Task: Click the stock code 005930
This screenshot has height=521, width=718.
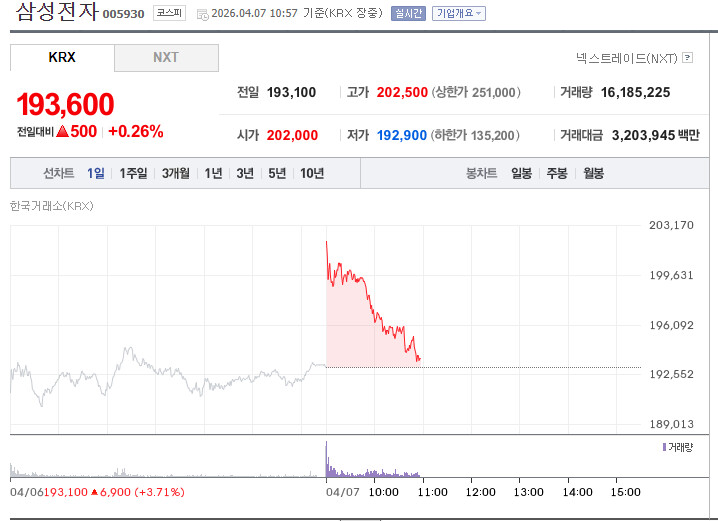Action: (x=123, y=14)
